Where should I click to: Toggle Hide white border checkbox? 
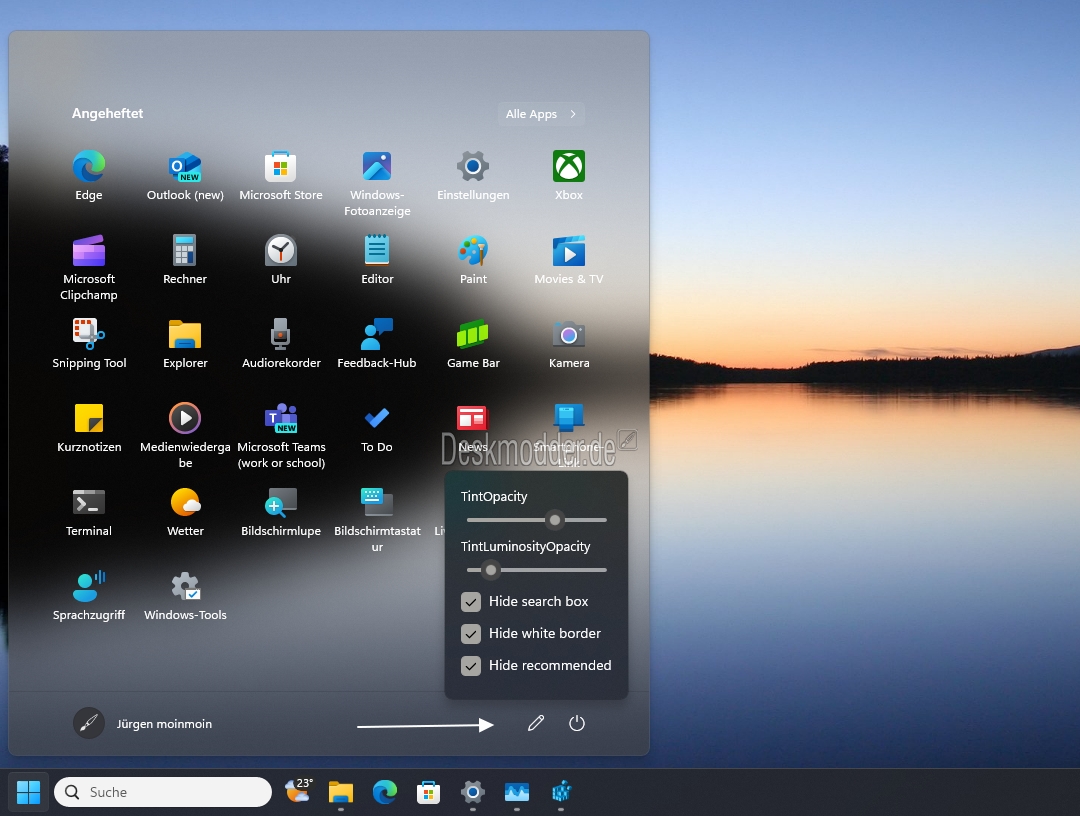coord(470,634)
